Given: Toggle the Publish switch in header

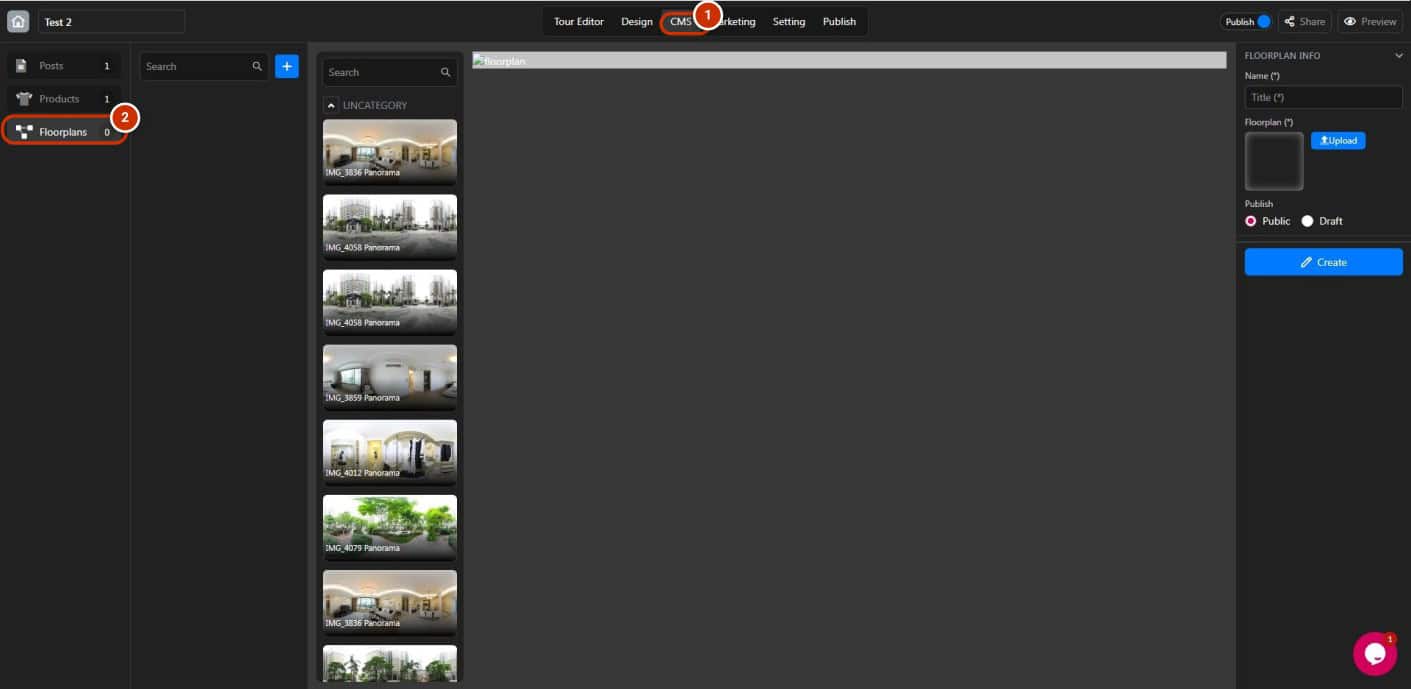Looking at the screenshot, I should [x=1263, y=21].
